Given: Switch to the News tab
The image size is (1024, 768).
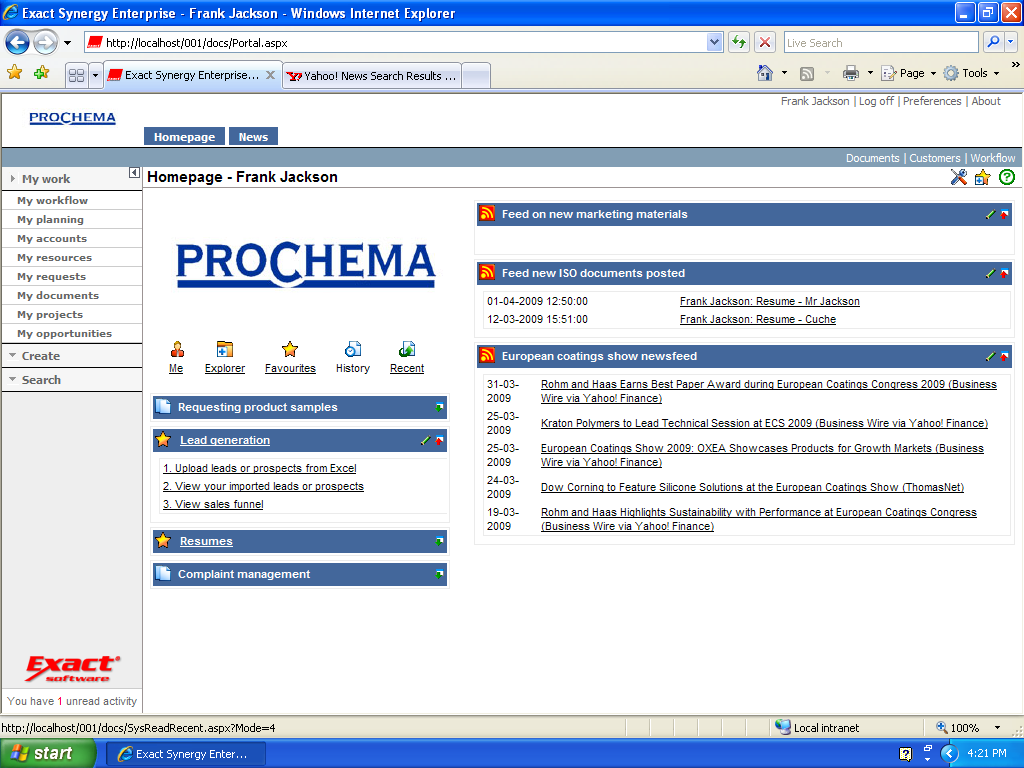Looking at the screenshot, I should [x=253, y=136].
